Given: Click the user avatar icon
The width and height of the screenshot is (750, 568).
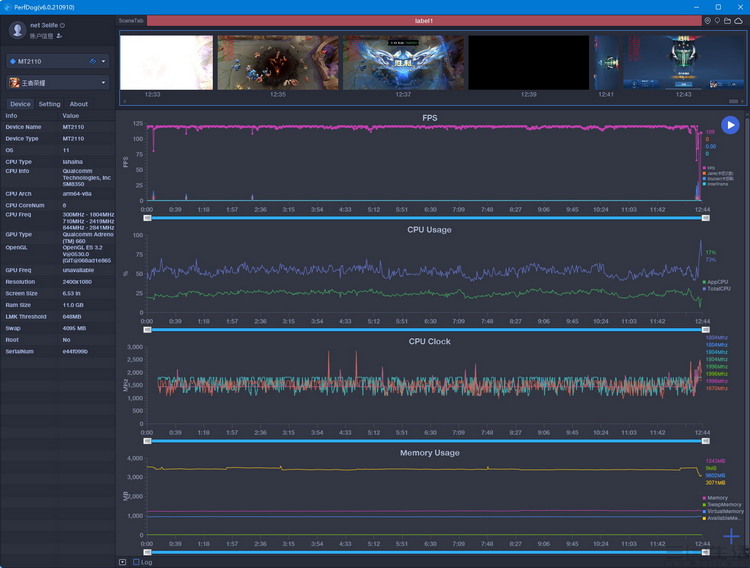Looking at the screenshot, I should point(20,29).
